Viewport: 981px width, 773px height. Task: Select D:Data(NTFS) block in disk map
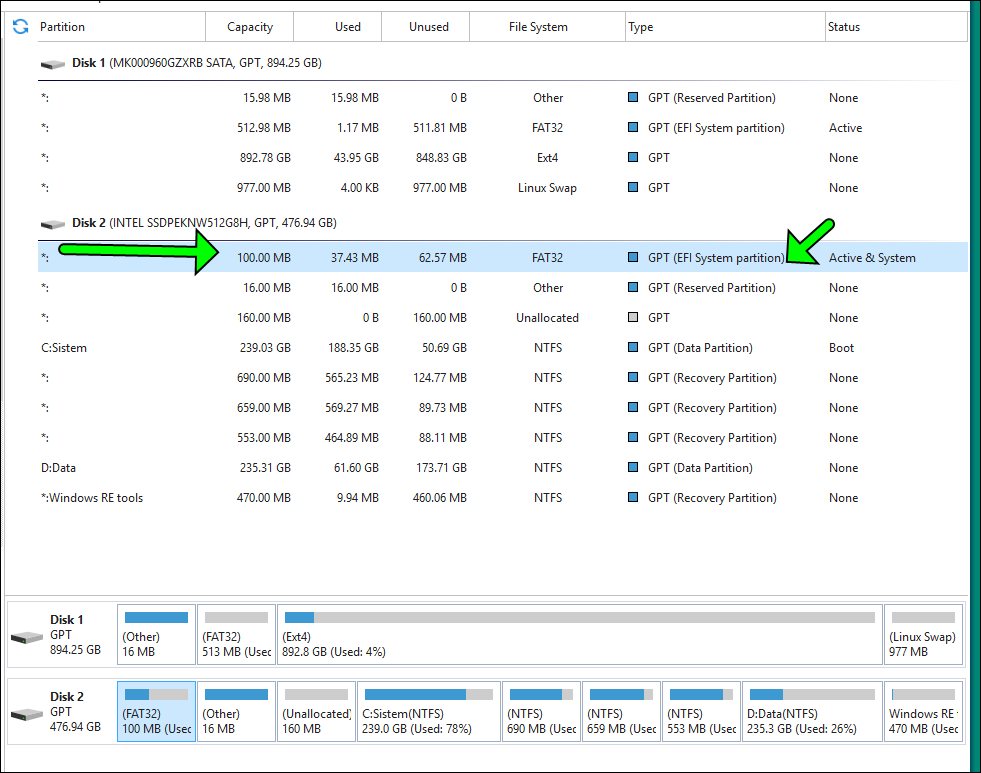point(811,711)
